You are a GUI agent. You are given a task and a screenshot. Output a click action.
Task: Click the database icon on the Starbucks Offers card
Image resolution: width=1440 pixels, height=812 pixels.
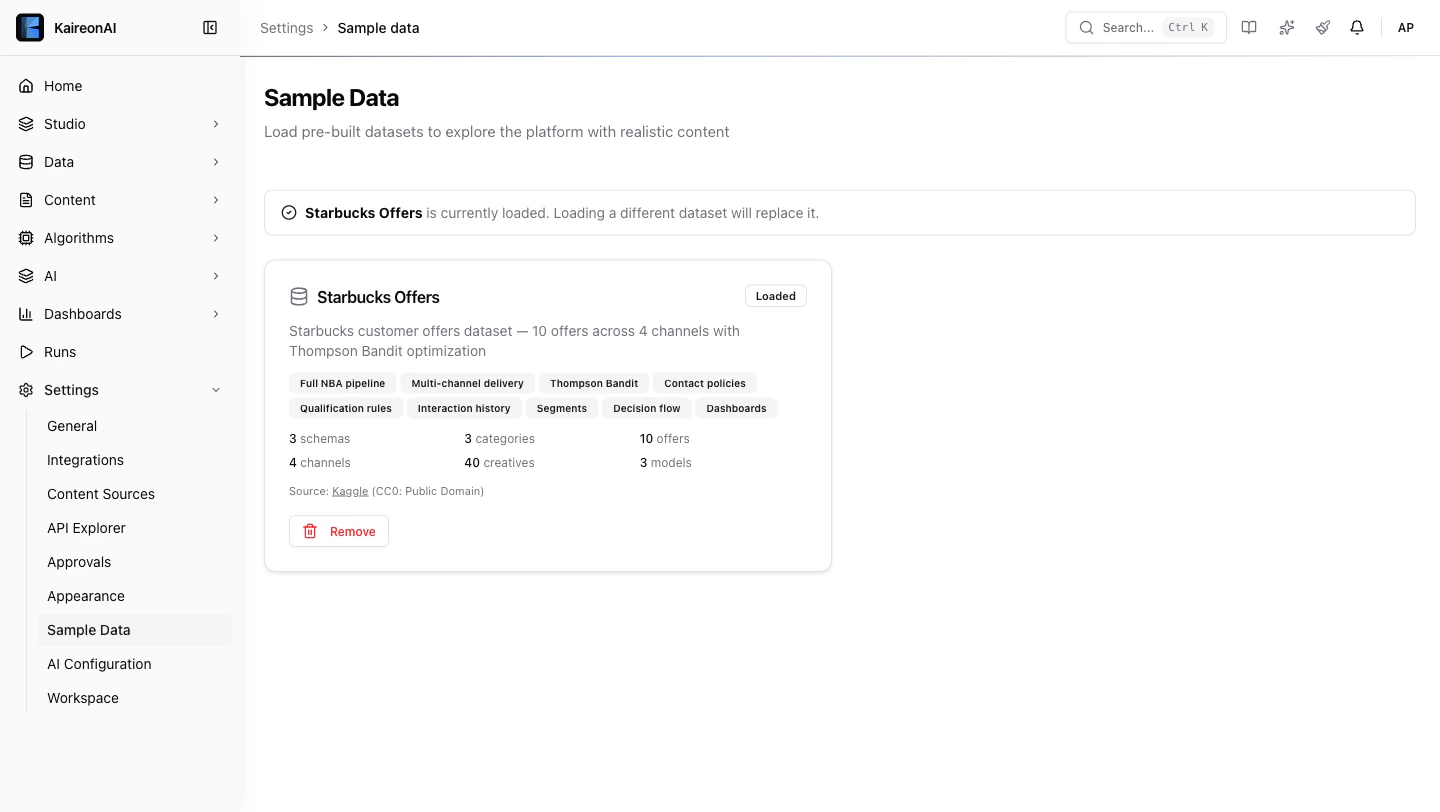pyautogui.click(x=298, y=296)
